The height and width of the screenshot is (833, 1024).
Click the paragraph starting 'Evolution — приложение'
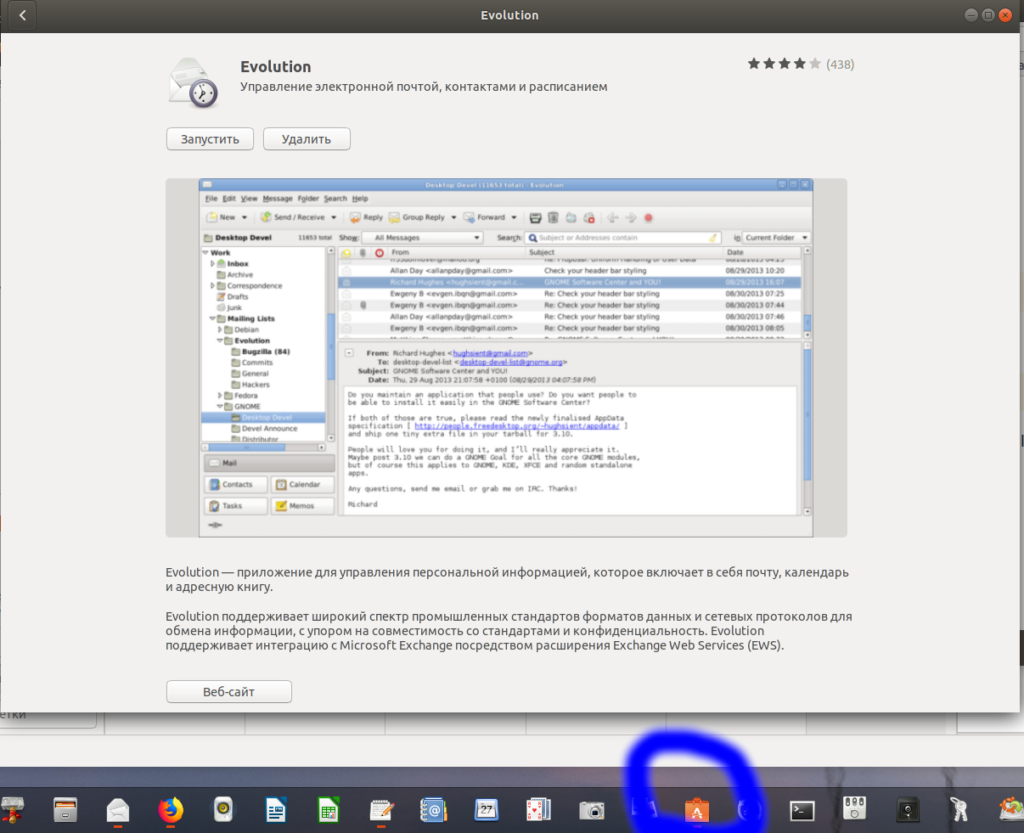(x=507, y=579)
